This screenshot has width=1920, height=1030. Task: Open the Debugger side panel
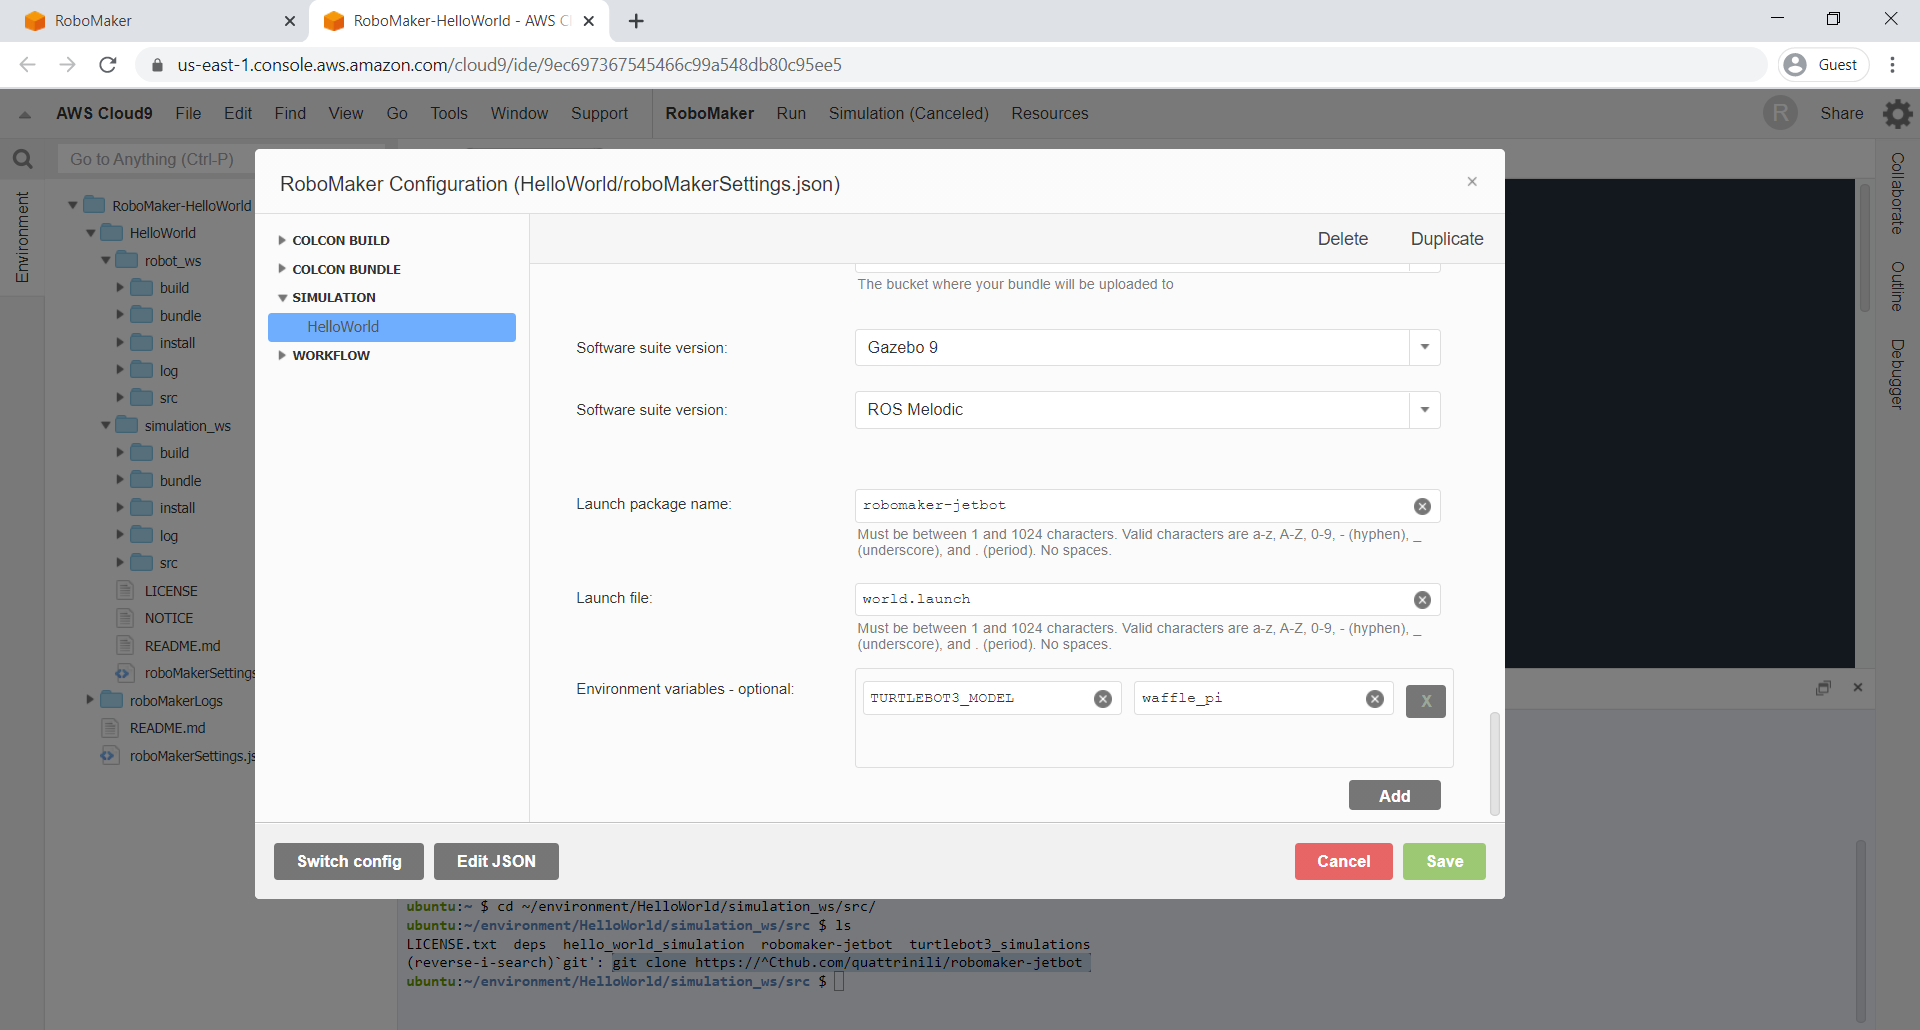pos(1897,375)
